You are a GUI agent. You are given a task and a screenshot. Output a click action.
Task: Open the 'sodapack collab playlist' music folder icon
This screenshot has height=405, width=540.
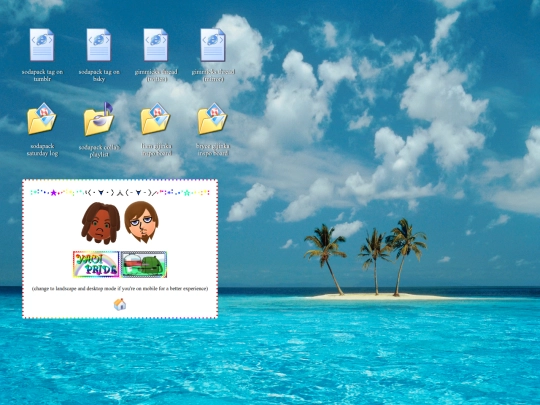coord(99,118)
